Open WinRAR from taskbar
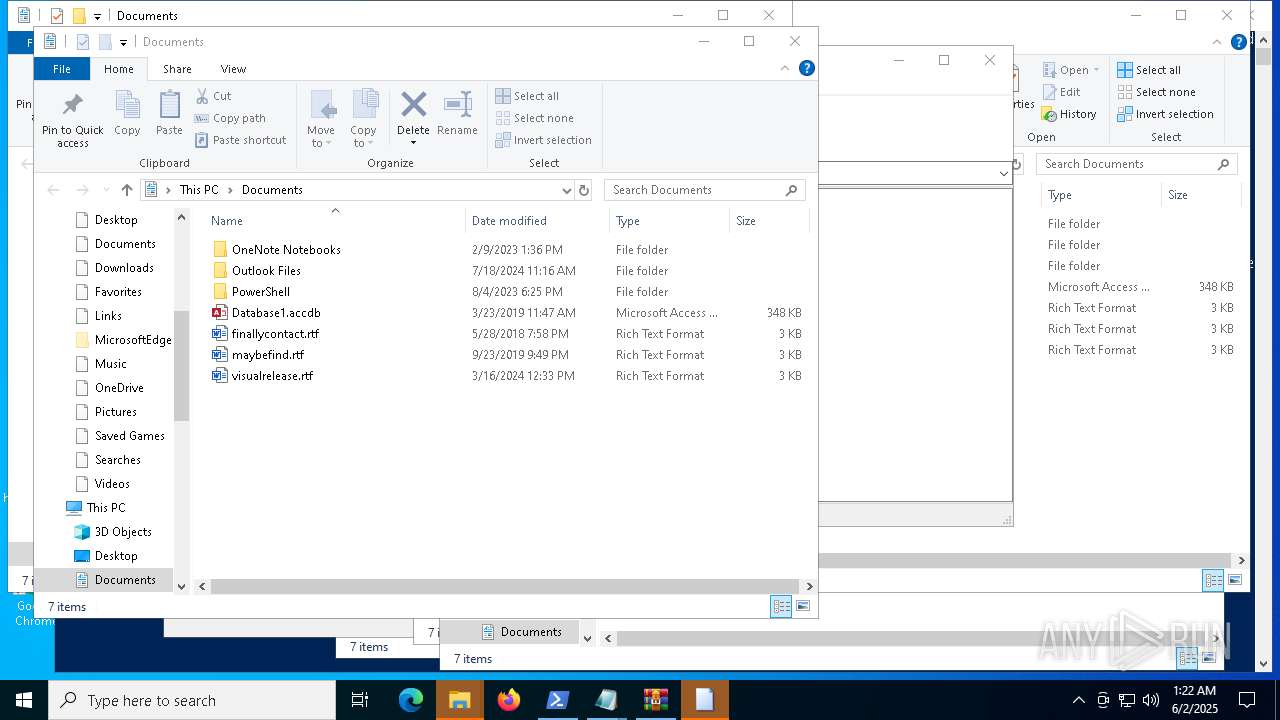This screenshot has width=1280, height=720. point(656,700)
